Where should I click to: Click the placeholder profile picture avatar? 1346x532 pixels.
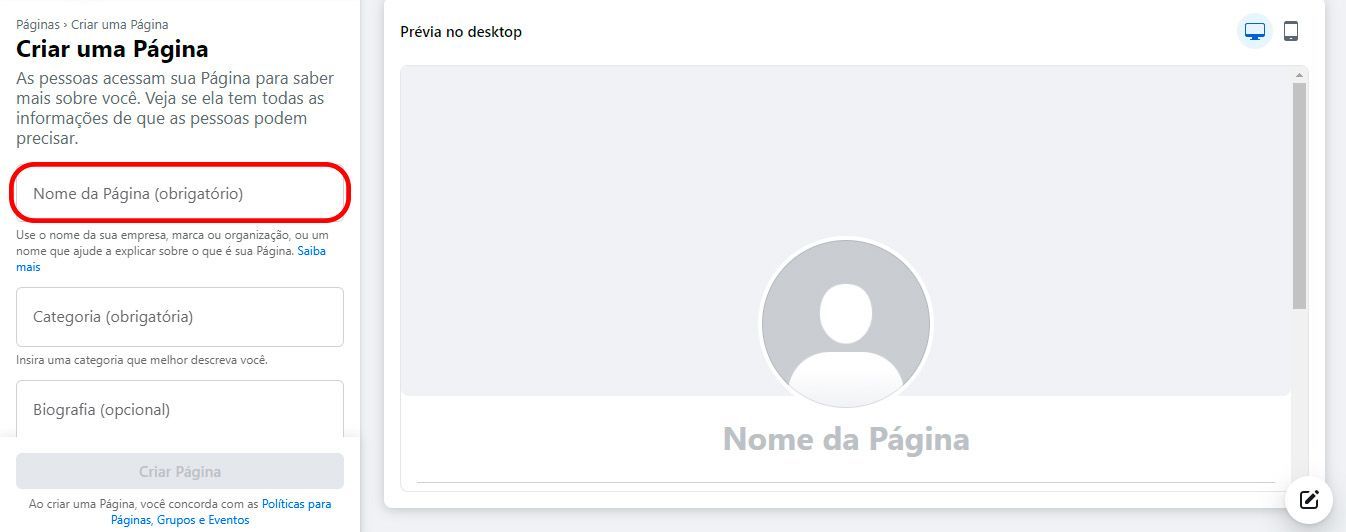[x=846, y=323]
